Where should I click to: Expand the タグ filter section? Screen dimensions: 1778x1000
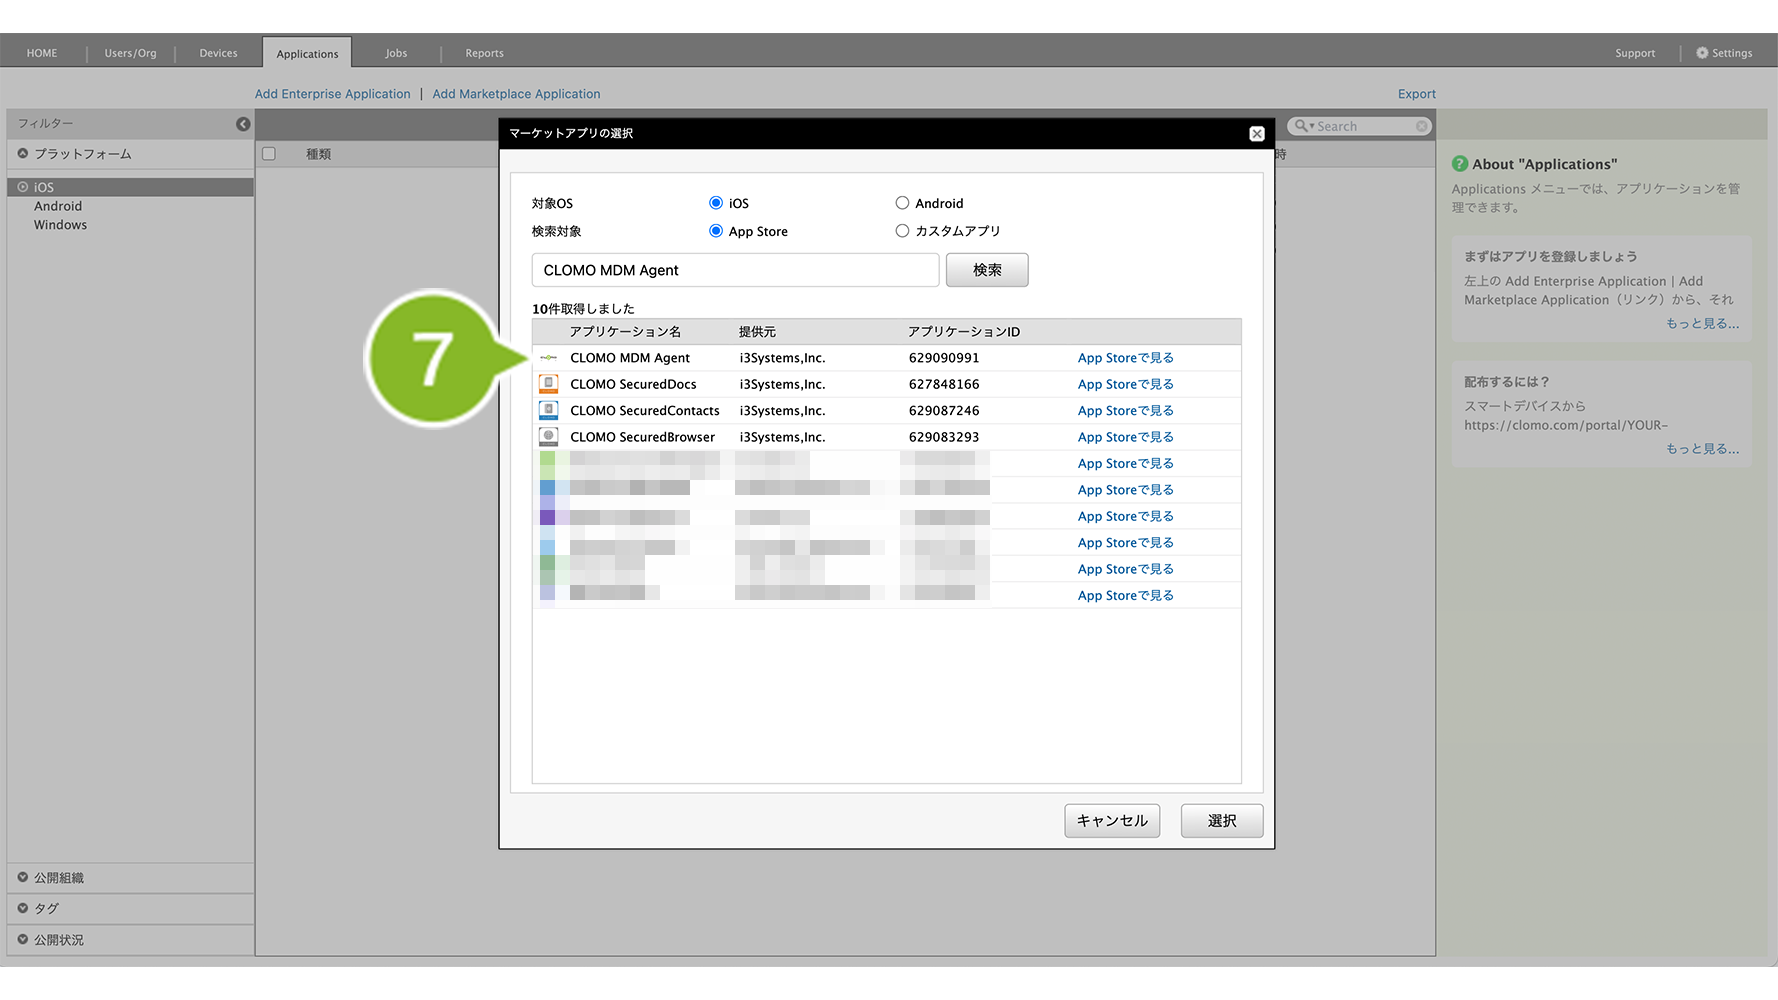coord(23,909)
